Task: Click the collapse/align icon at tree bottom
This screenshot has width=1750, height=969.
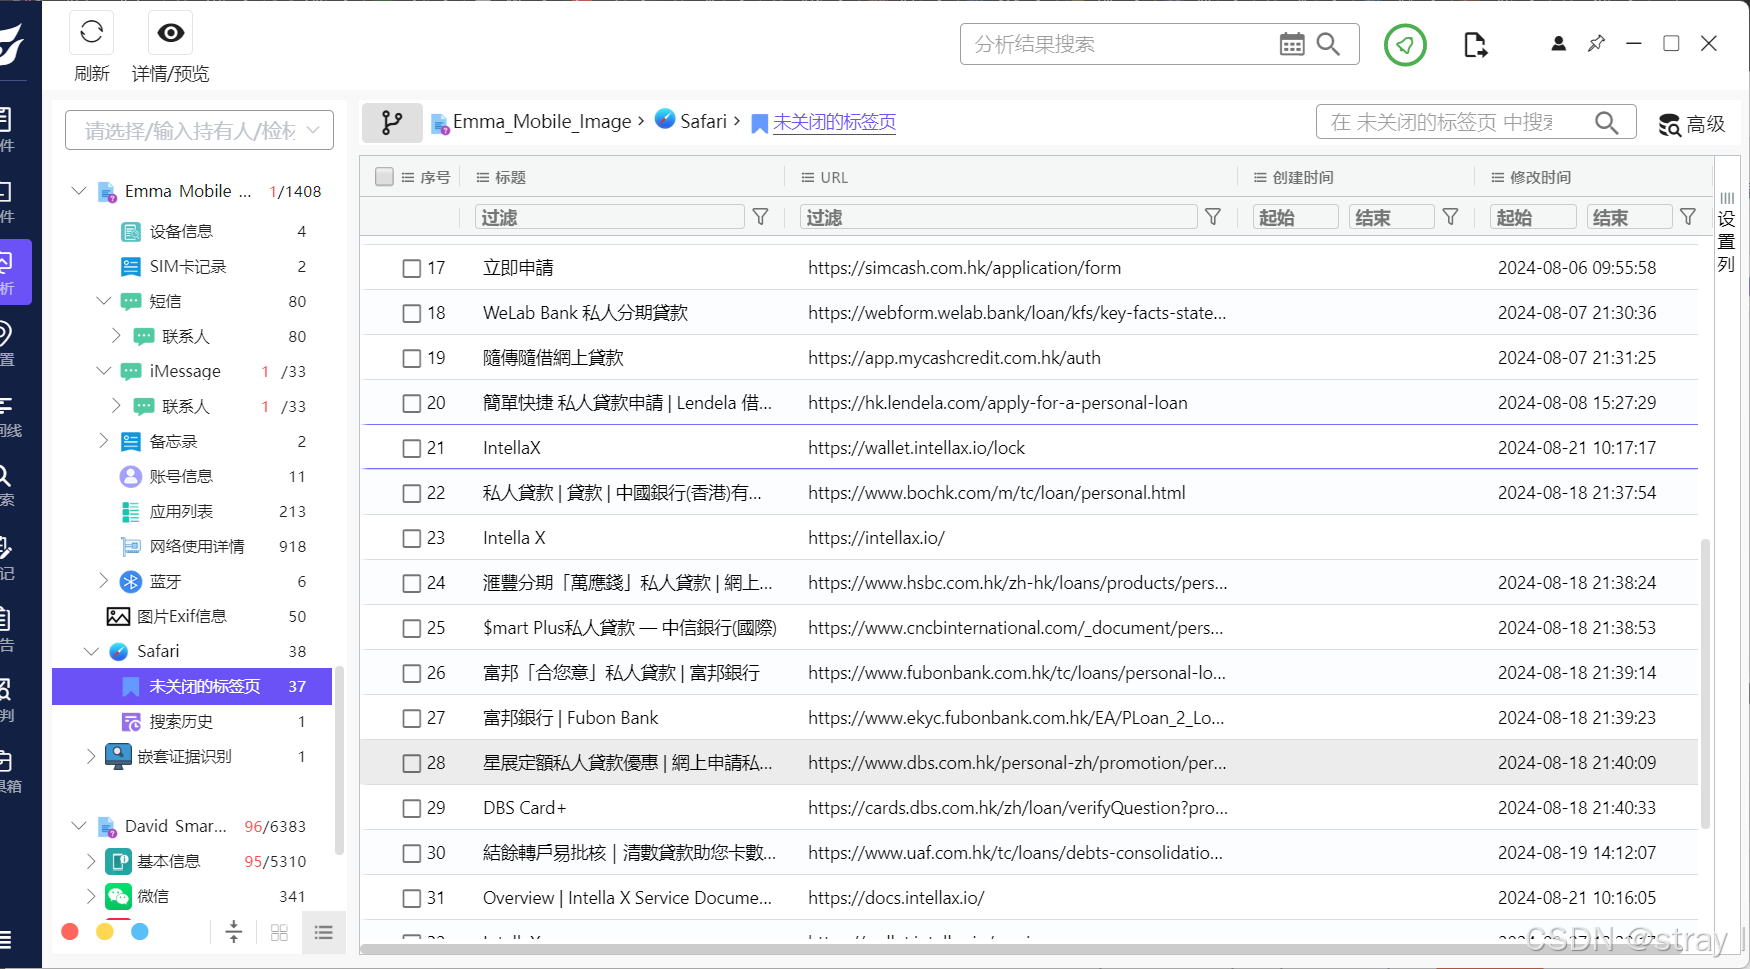Action: 234,932
